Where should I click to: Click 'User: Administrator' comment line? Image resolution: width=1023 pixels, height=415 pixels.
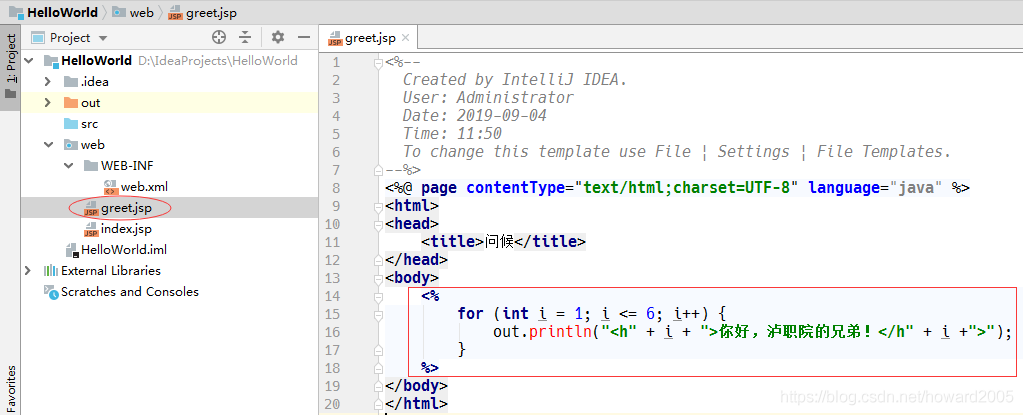(488, 98)
